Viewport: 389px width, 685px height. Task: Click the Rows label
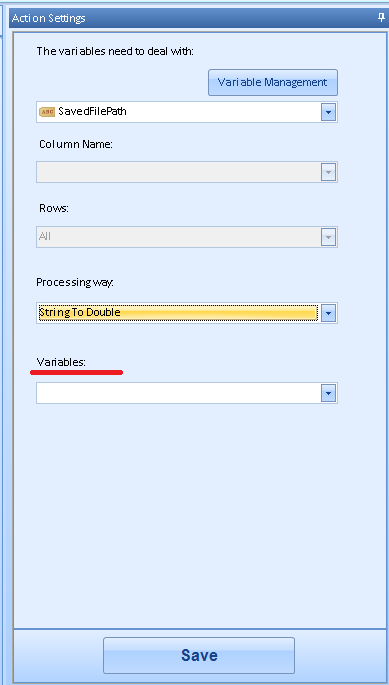coord(54,208)
